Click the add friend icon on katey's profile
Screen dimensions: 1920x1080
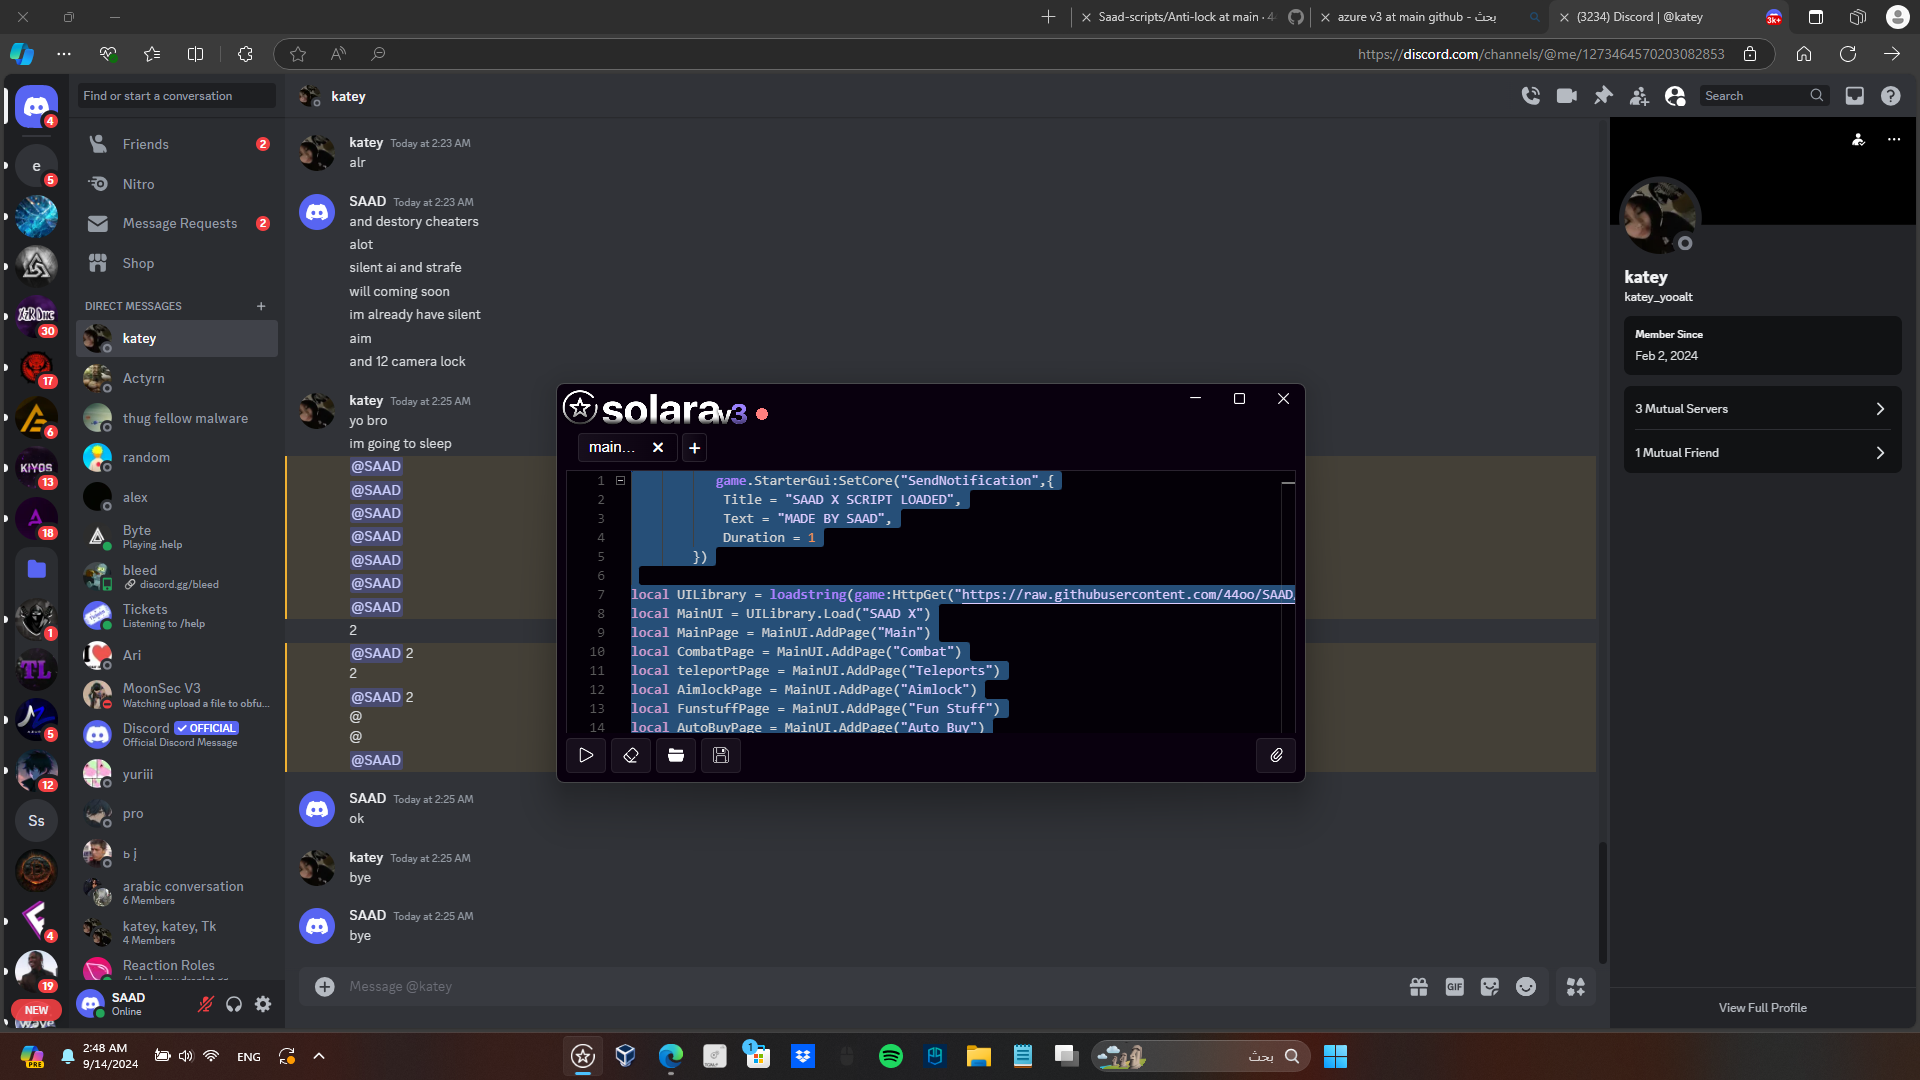point(1858,140)
